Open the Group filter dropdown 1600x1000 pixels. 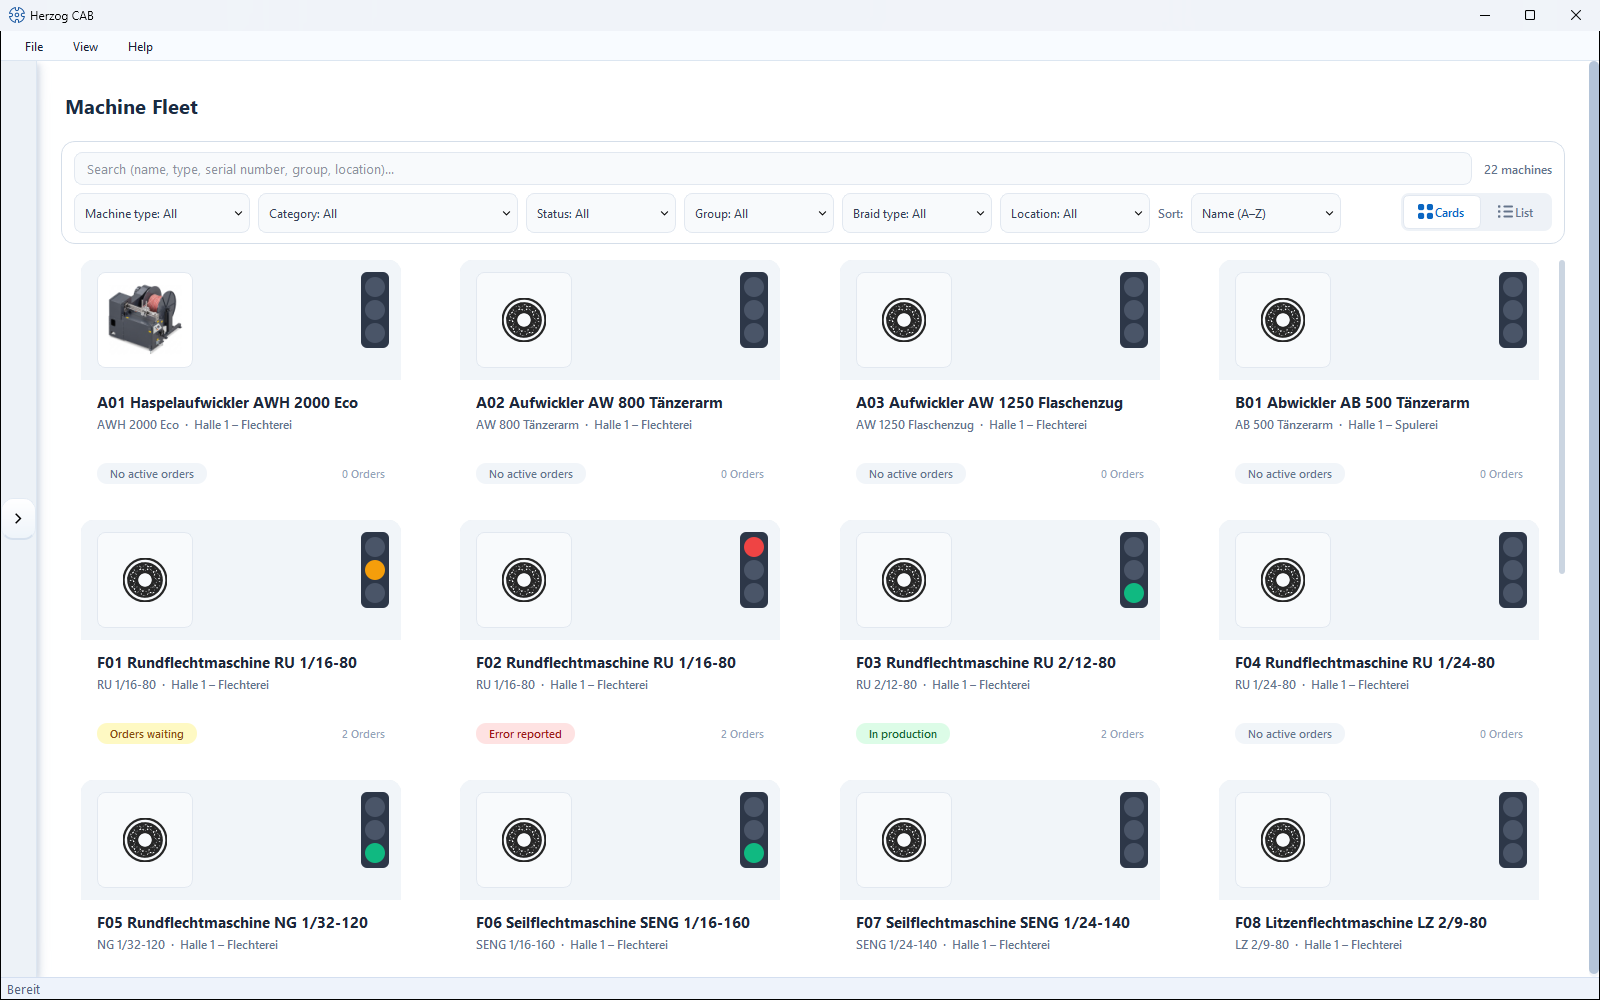[759, 213]
